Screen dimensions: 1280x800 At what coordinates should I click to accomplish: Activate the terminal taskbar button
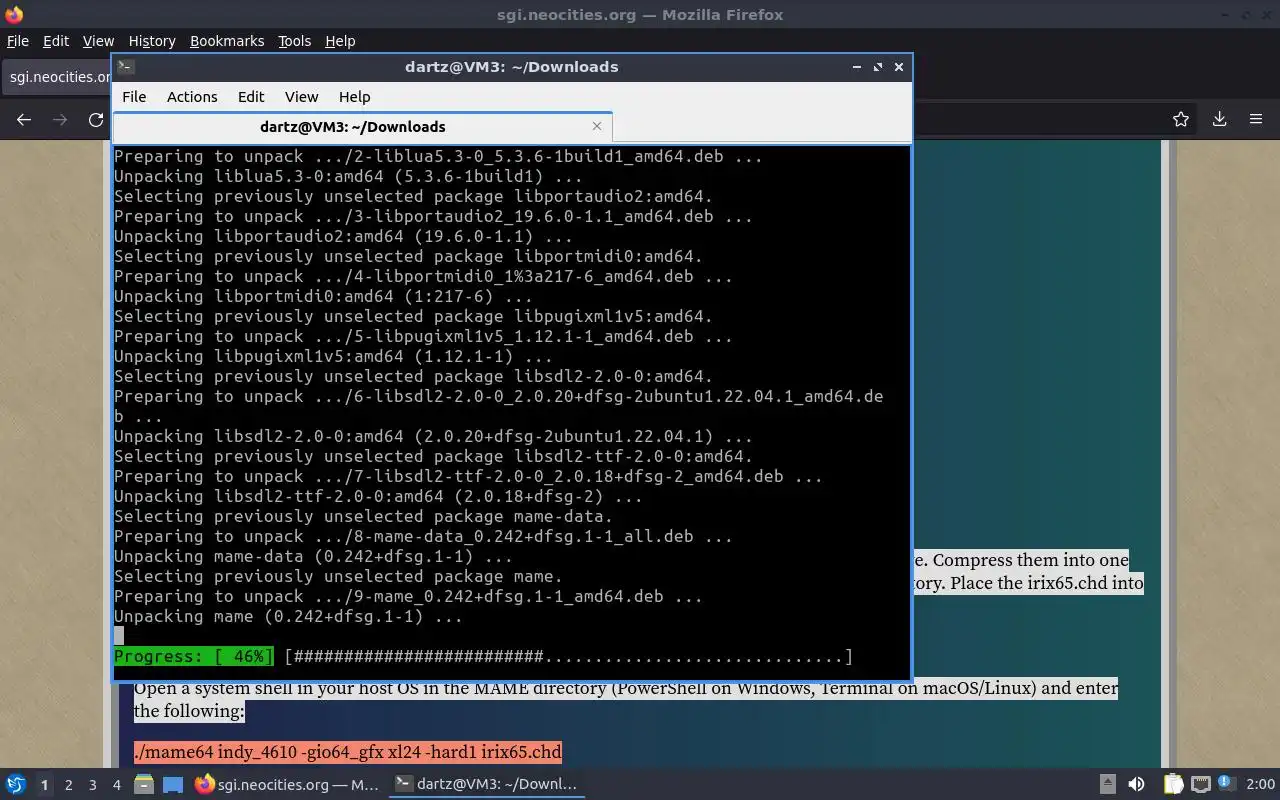[x=487, y=784]
